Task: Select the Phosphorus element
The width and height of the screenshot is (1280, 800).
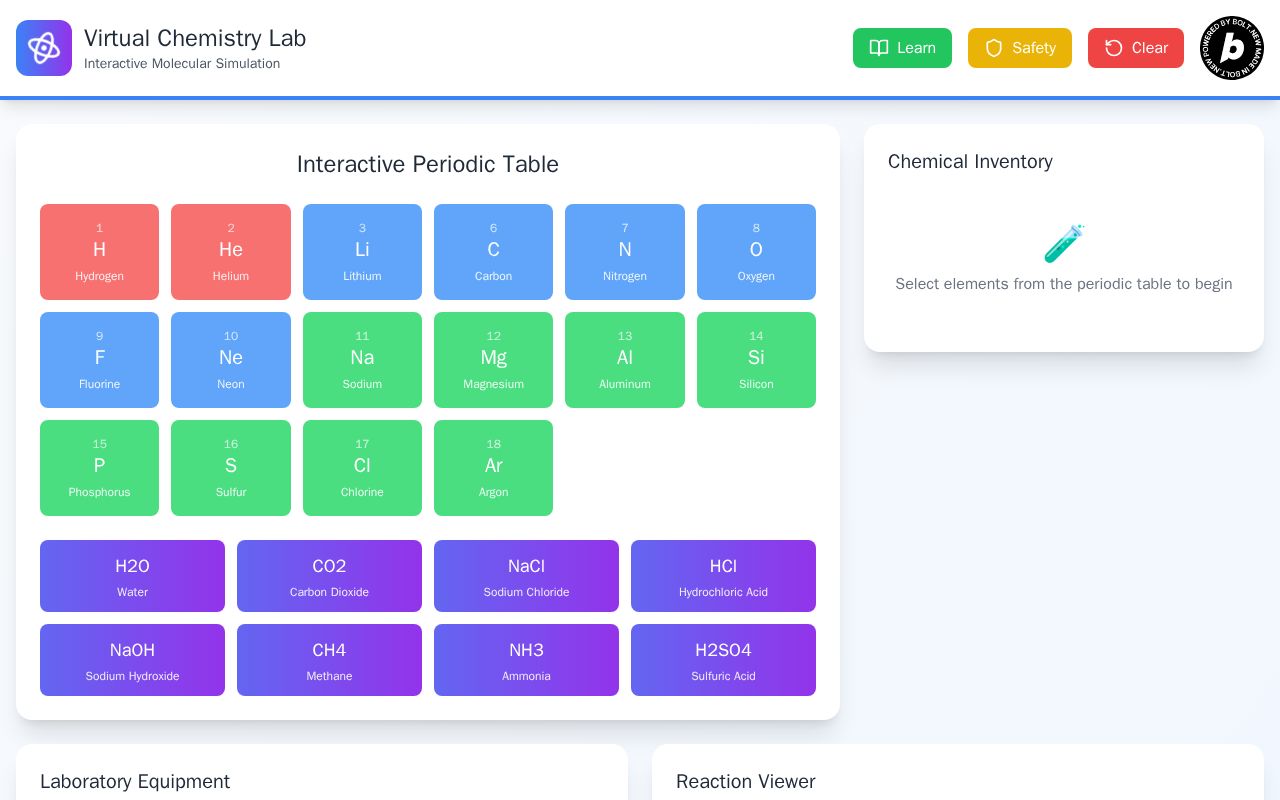Action: pyautogui.click(x=99, y=468)
